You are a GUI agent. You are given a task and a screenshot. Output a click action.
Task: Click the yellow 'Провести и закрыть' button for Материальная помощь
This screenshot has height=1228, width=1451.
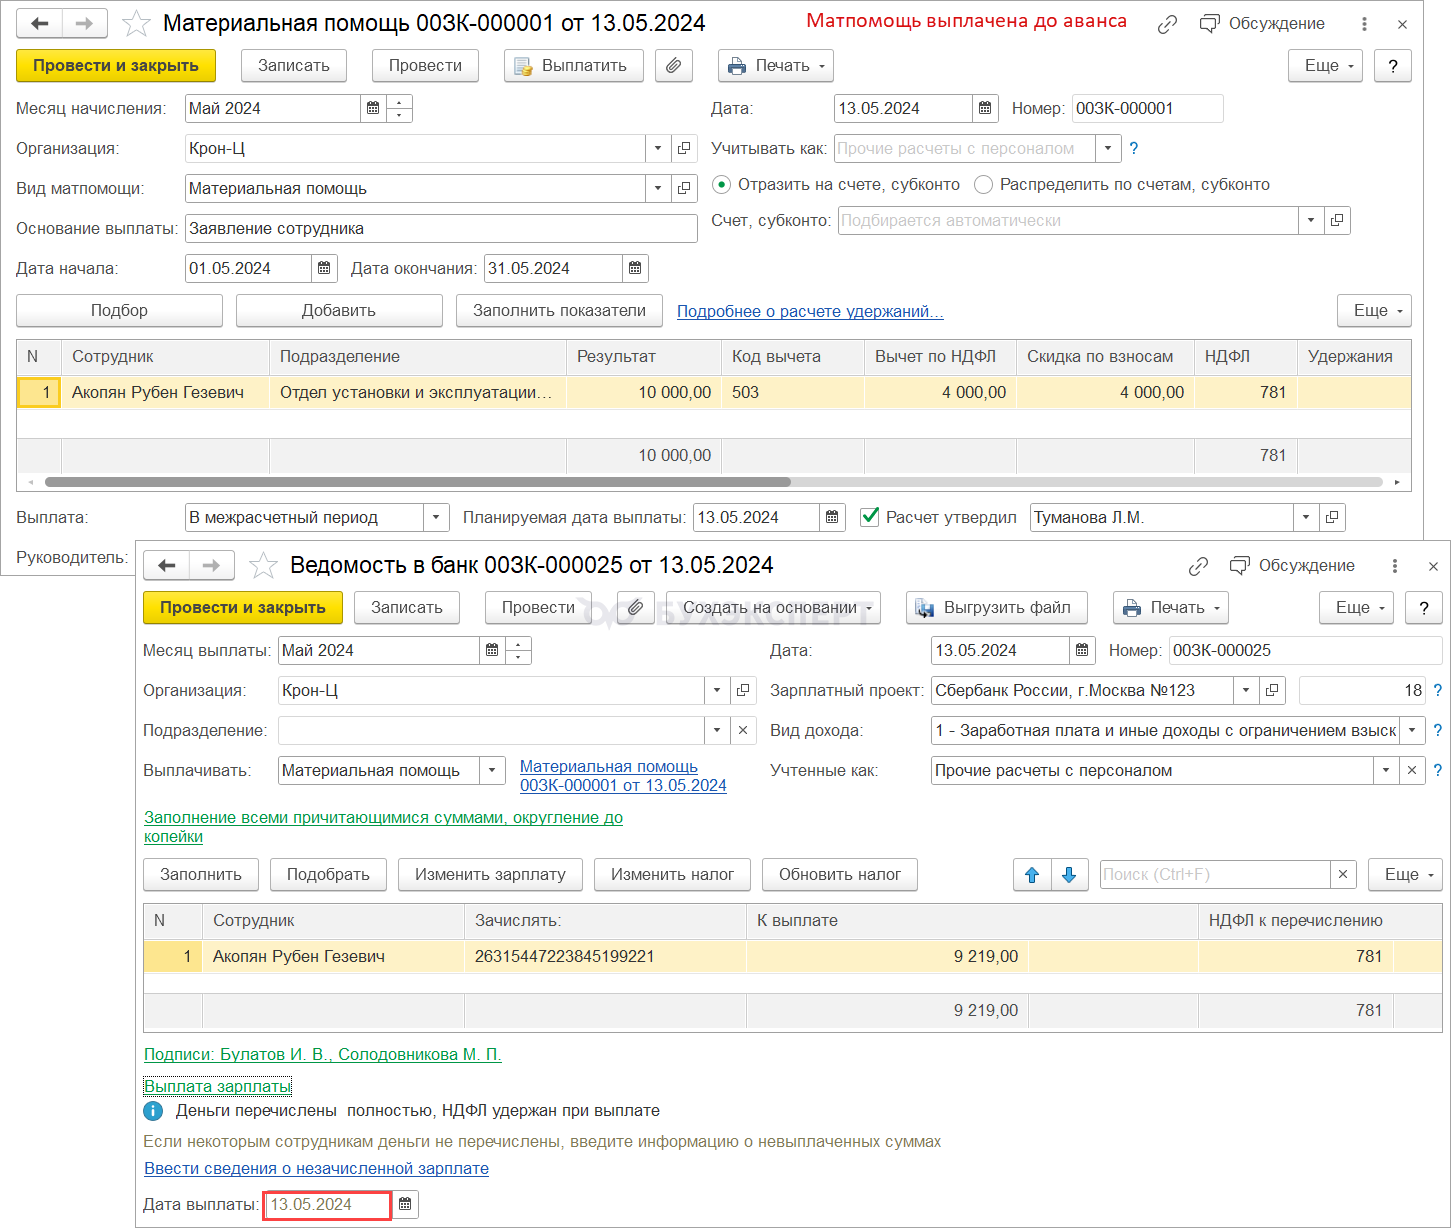pyautogui.click(x=116, y=66)
